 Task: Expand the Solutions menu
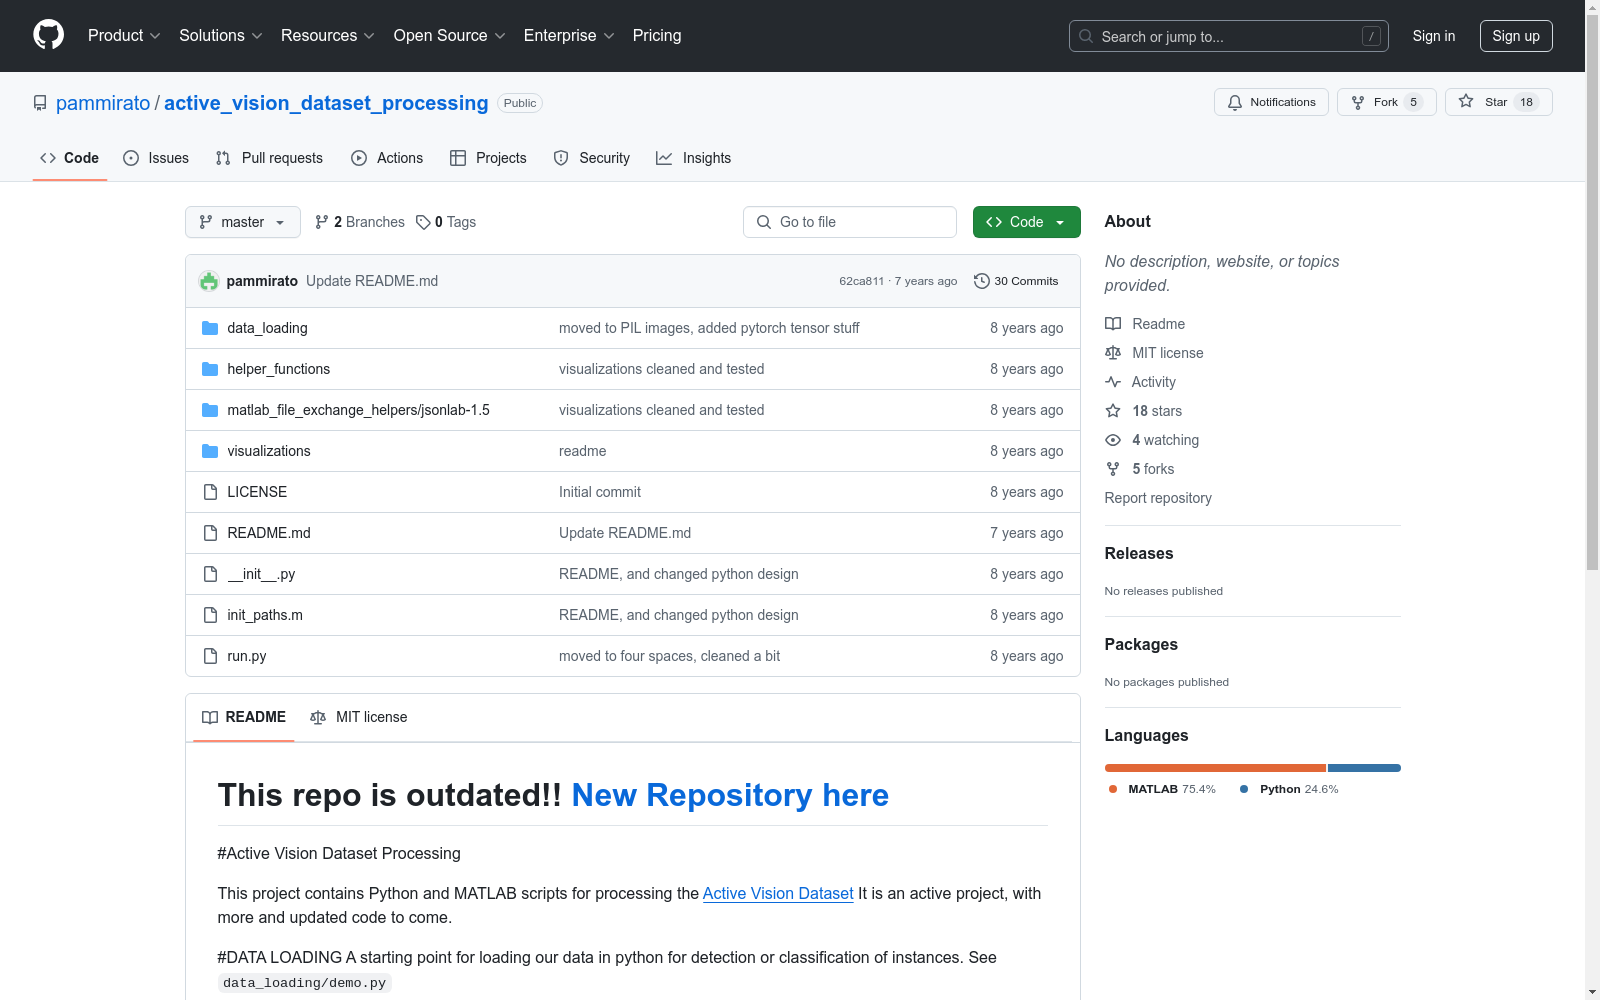[221, 36]
